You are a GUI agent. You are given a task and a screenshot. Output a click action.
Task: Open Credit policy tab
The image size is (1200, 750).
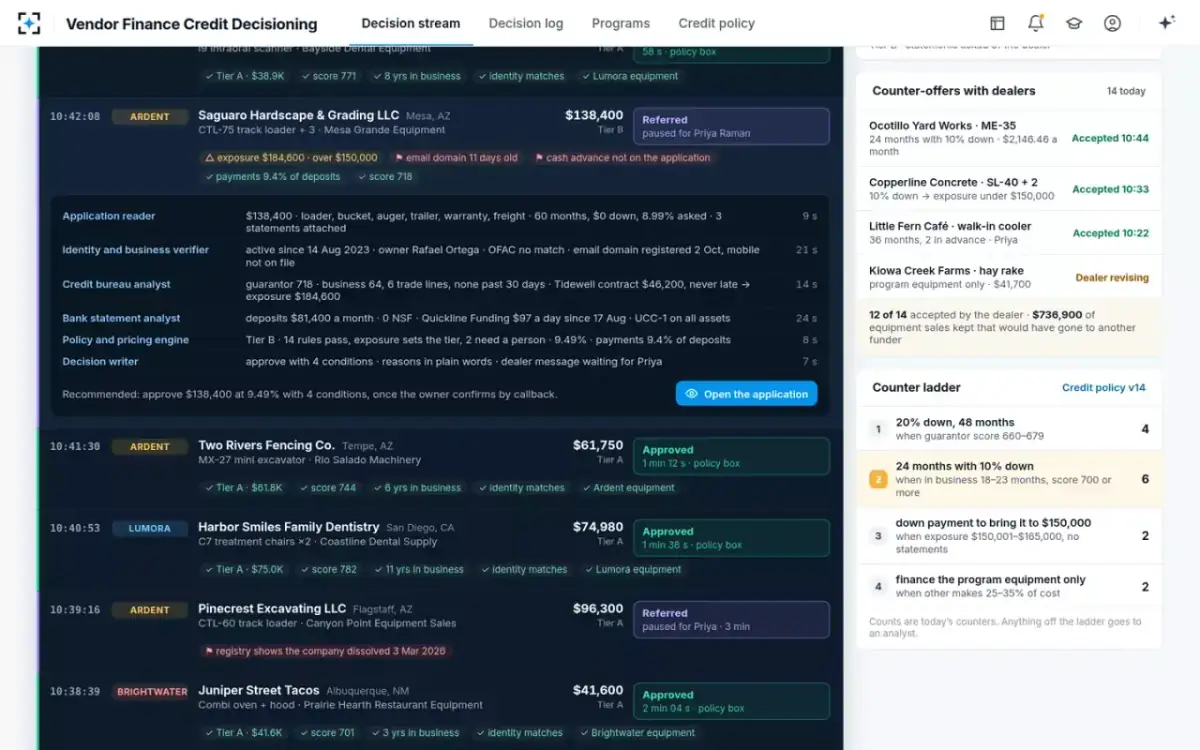pos(716,23)
